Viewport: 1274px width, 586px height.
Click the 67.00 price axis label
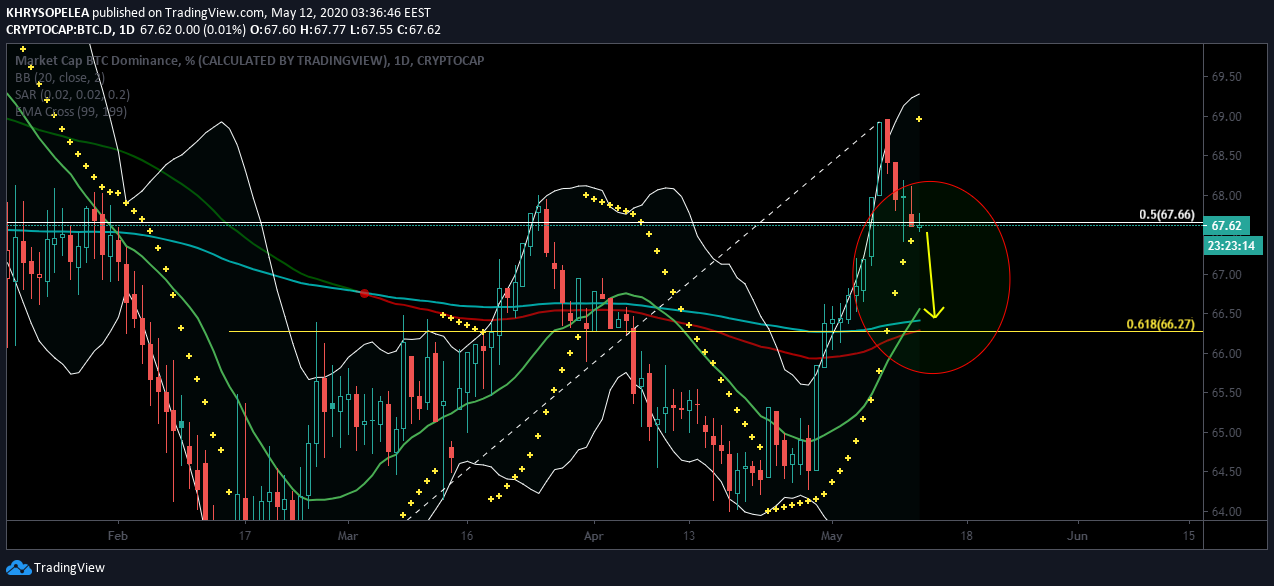[1226, 275]
